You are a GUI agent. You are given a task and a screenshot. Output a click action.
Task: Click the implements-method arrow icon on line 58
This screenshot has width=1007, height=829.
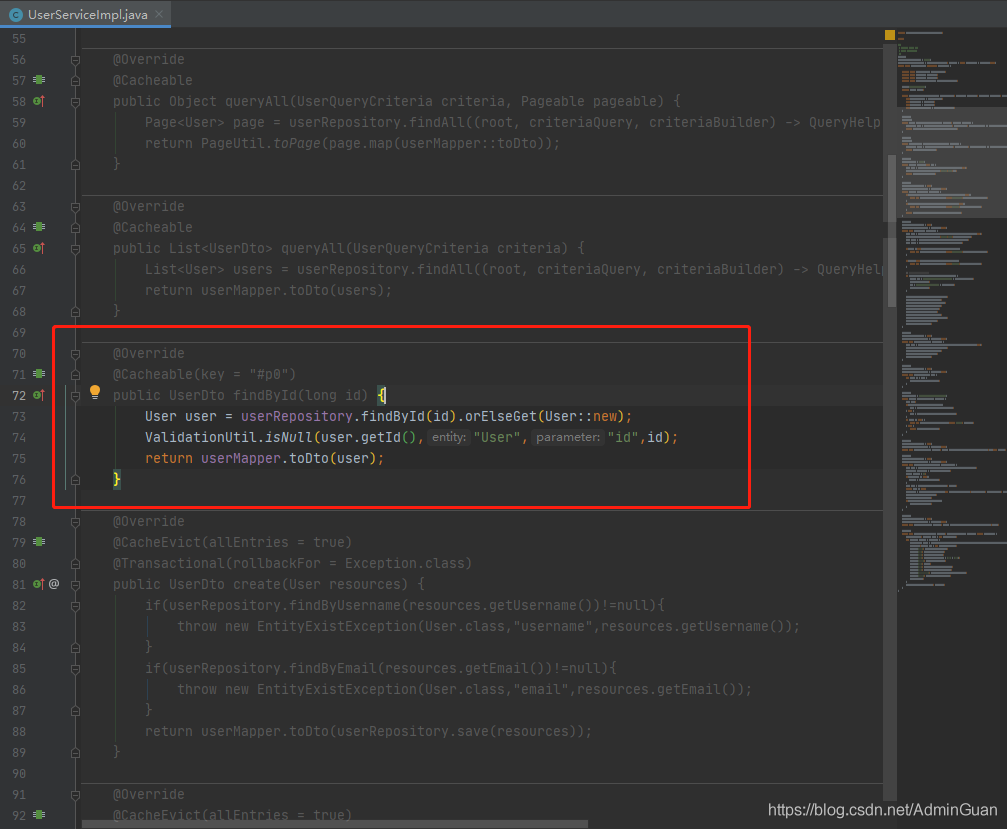[x=39, y=101]
